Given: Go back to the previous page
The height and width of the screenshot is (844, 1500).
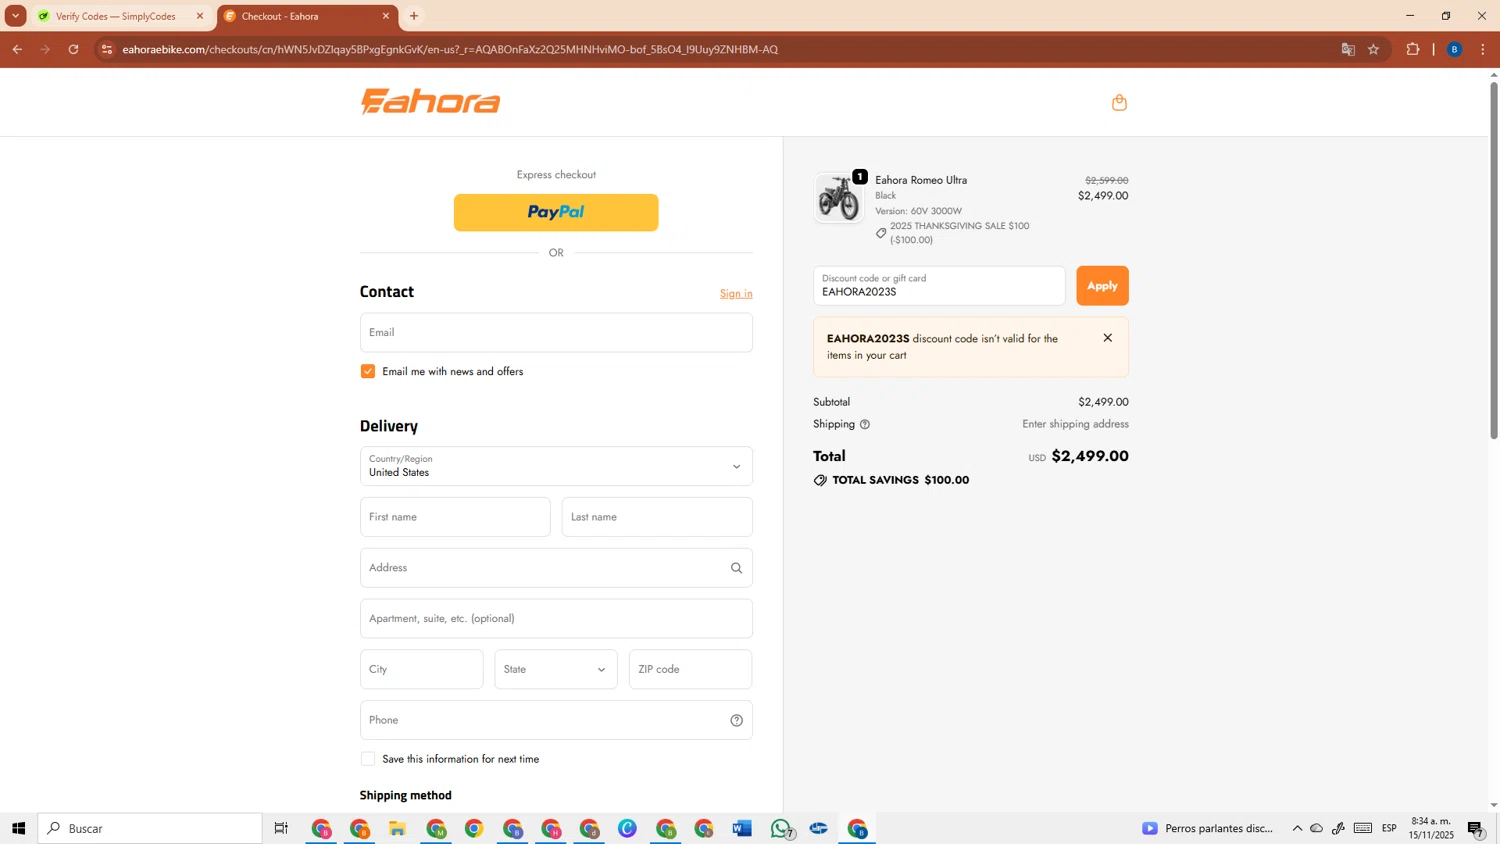Looking at the screenshot, I should click(x=17, y=49).
